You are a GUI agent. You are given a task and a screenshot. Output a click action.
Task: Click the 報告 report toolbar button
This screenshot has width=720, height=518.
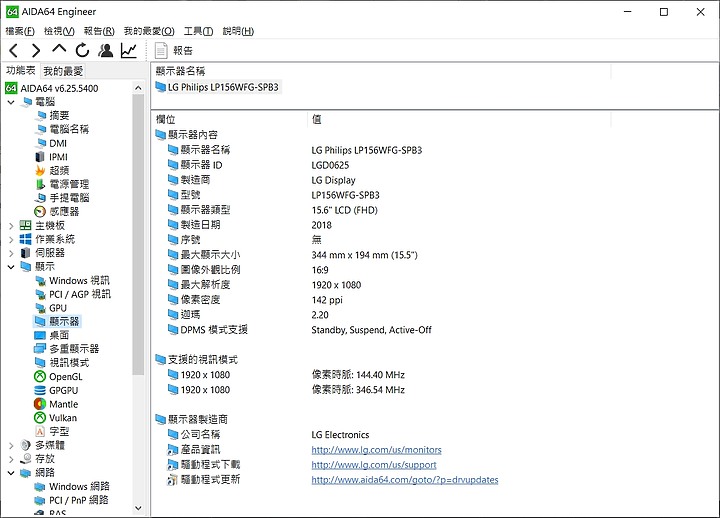[174, 51]
